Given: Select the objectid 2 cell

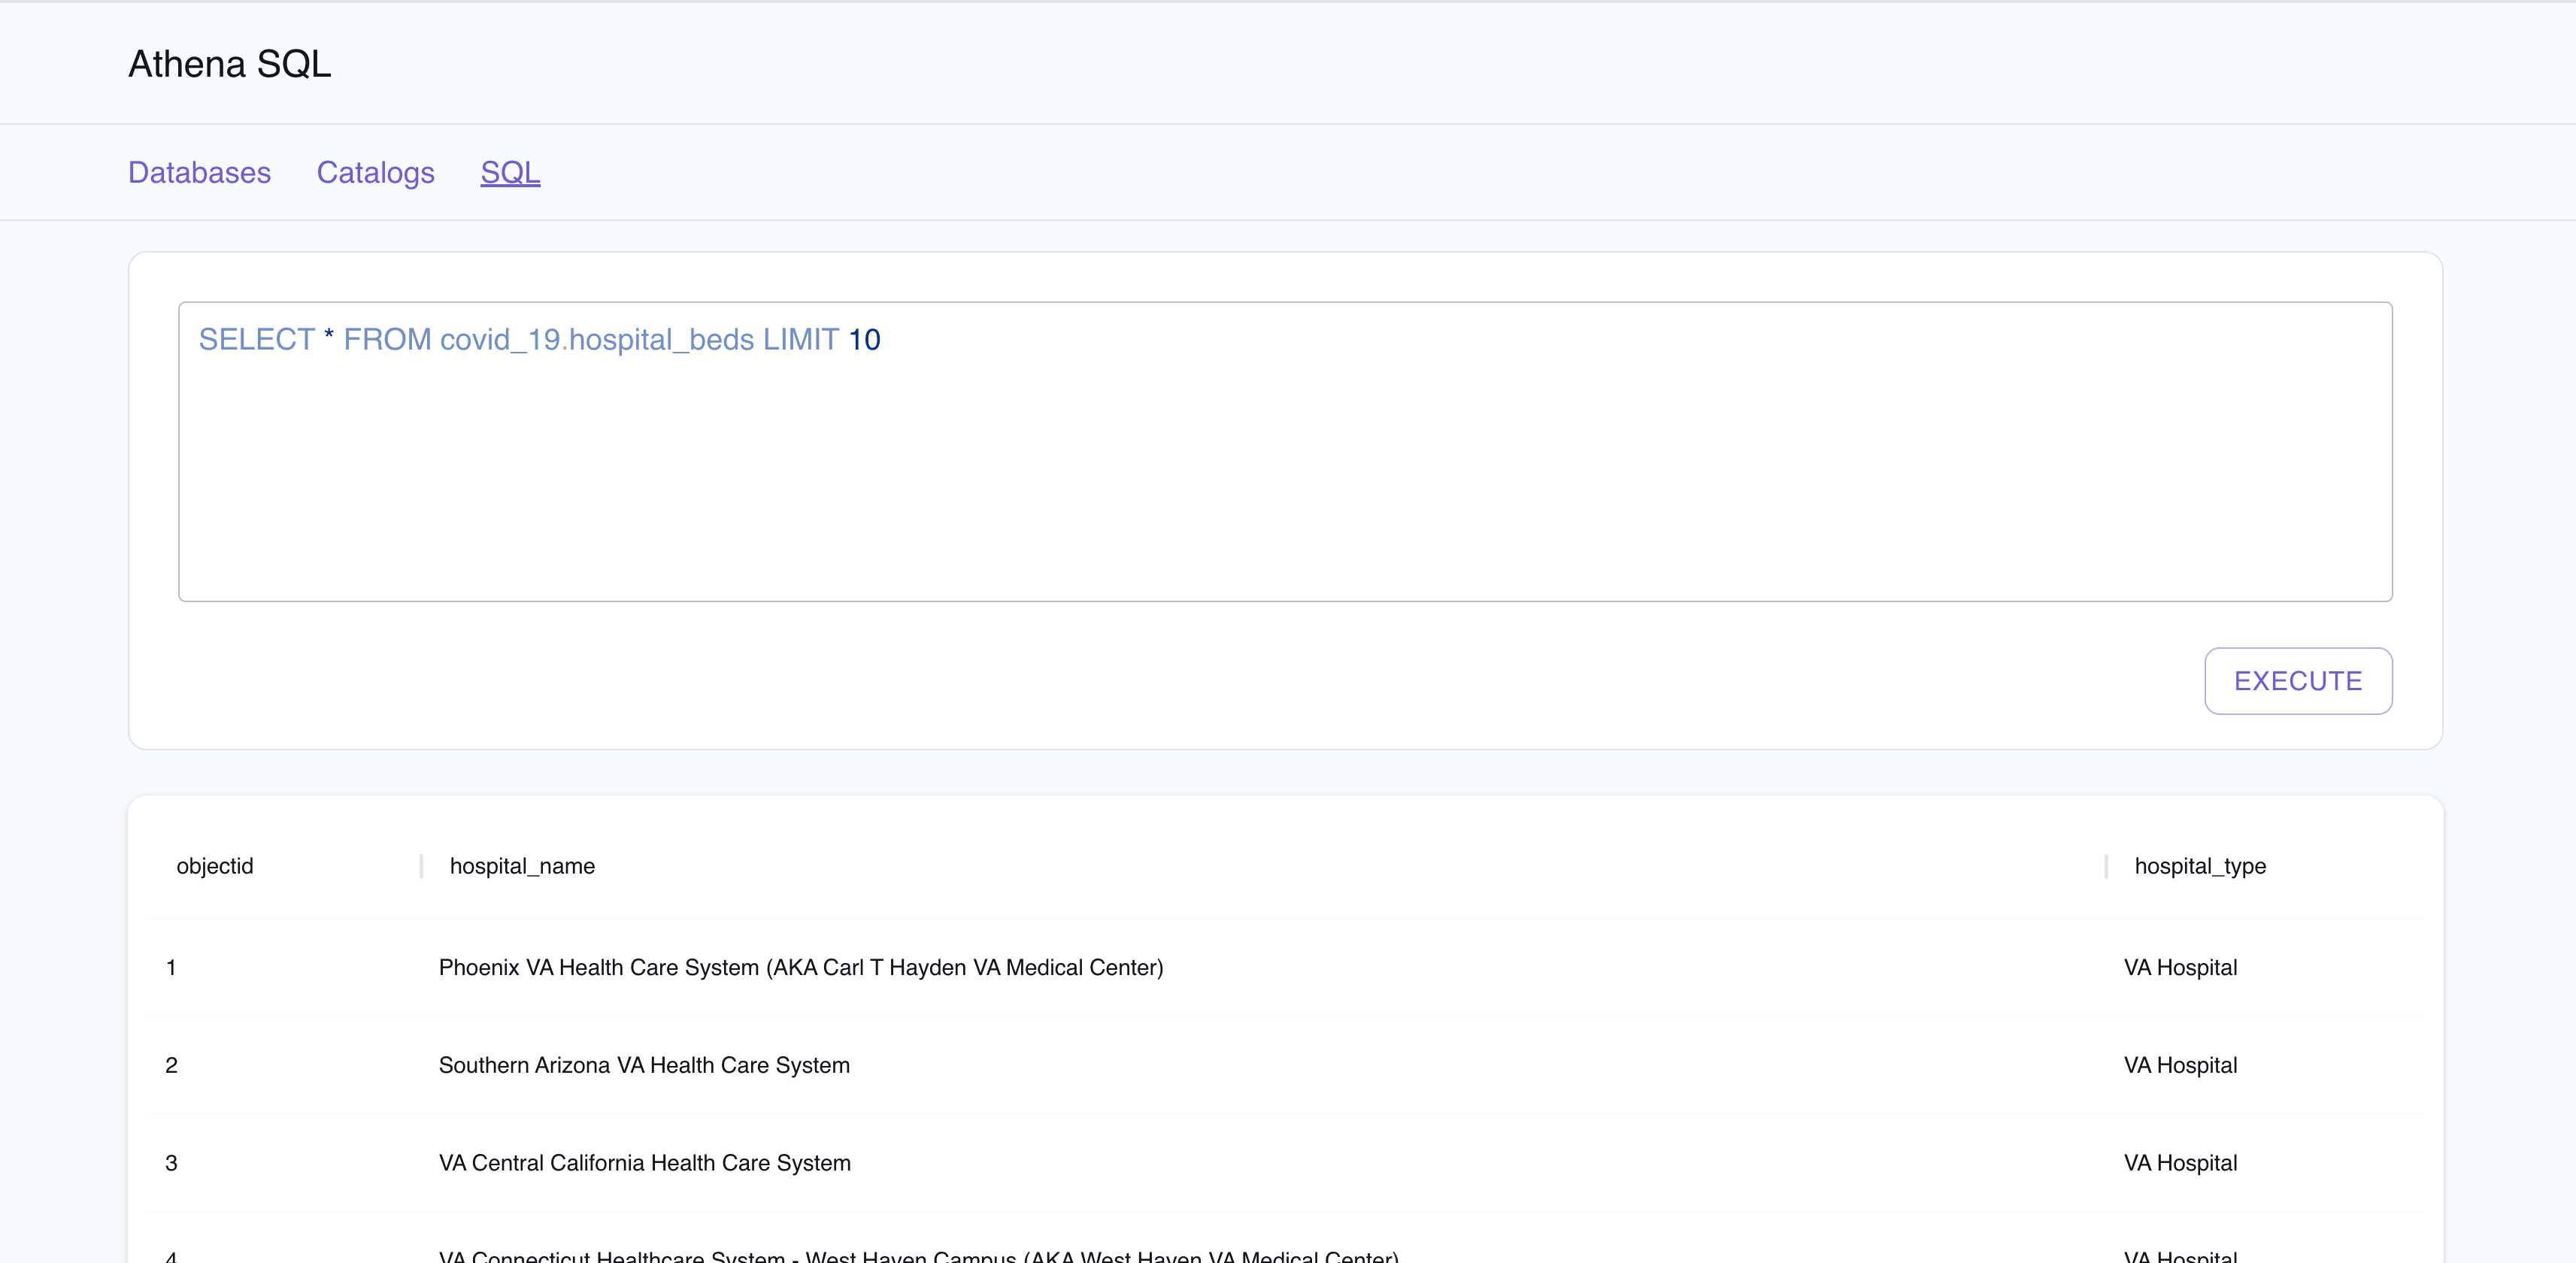Looking at the screenshot, I should pos(171,1065).
